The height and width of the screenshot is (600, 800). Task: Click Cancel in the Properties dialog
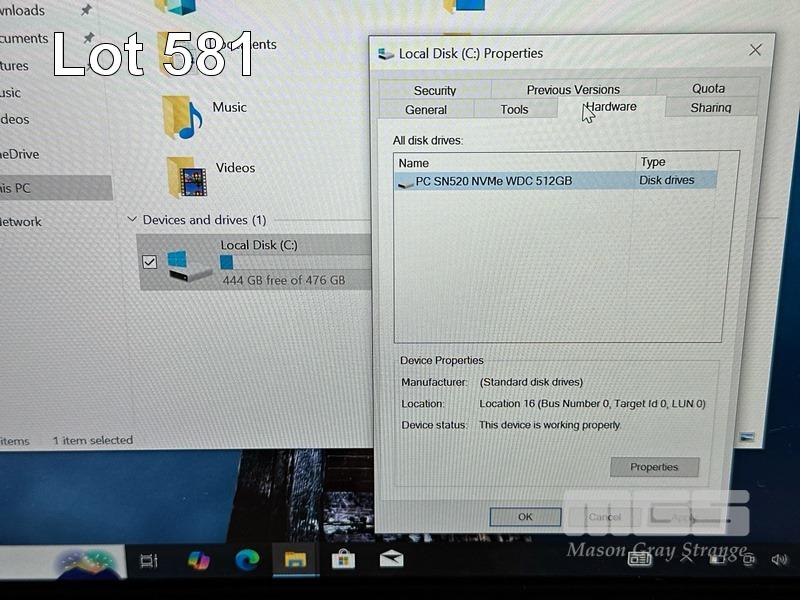(605, 517)
